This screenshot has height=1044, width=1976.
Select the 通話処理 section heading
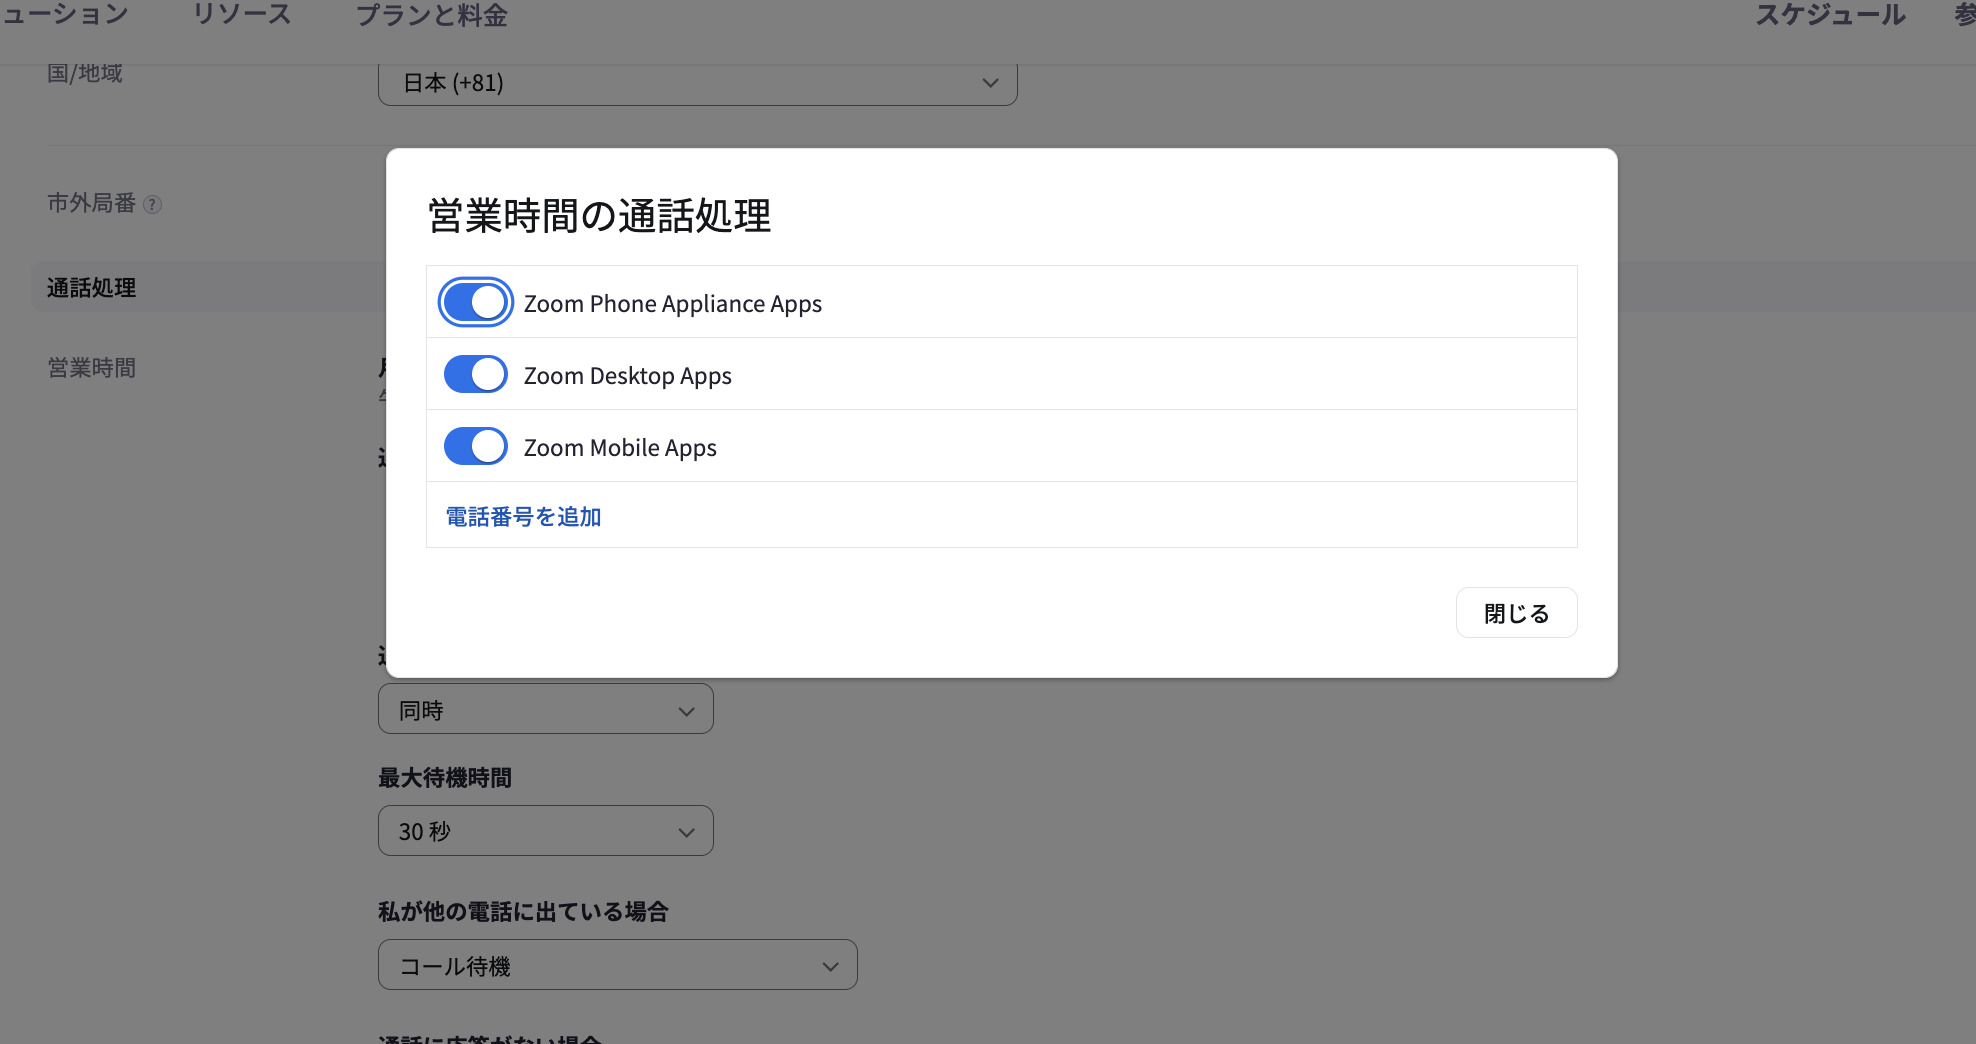point(91,288)
